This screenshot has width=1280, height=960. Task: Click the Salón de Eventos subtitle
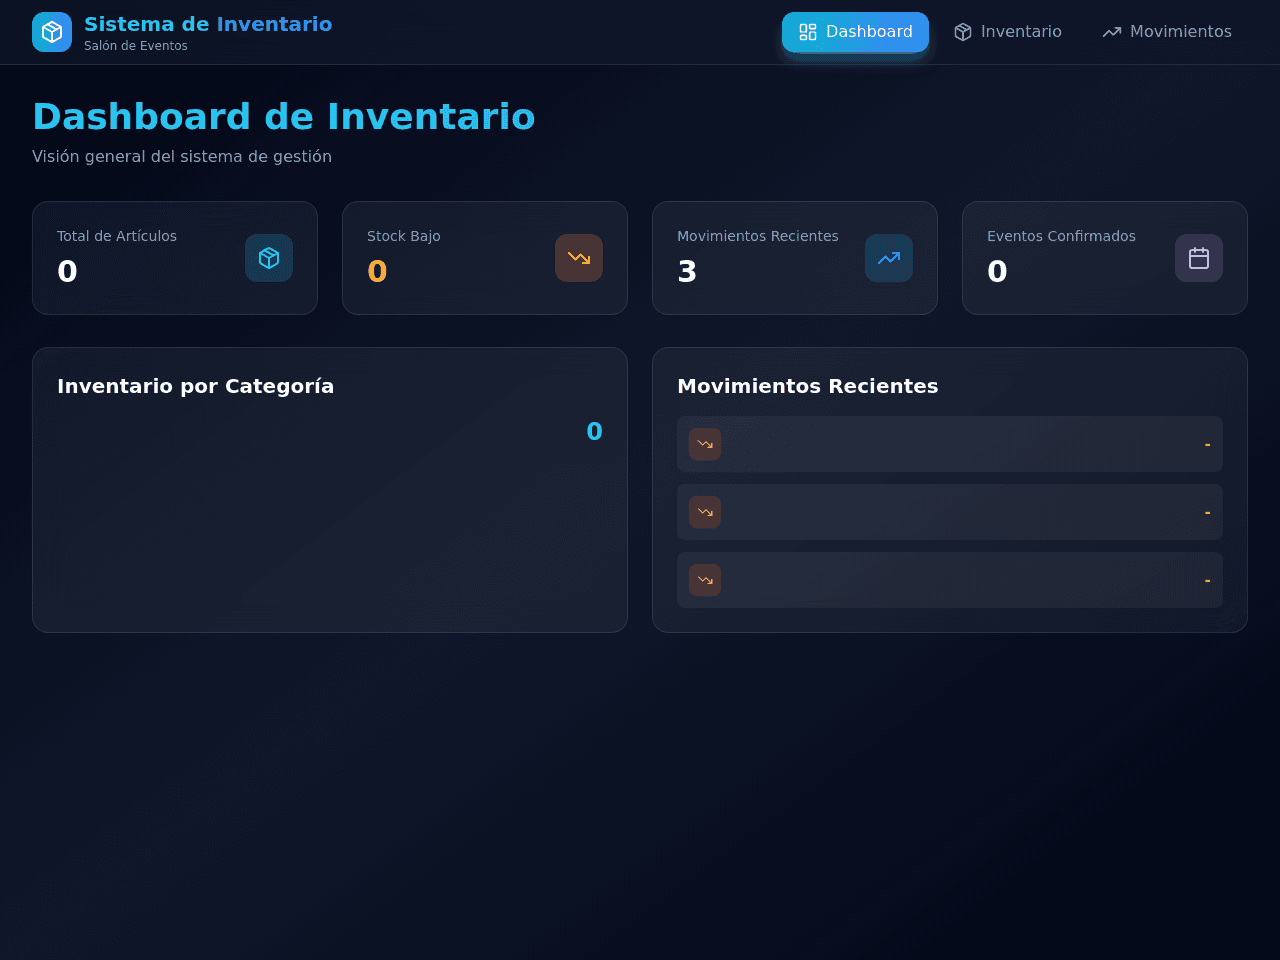(x=136, y=46)
